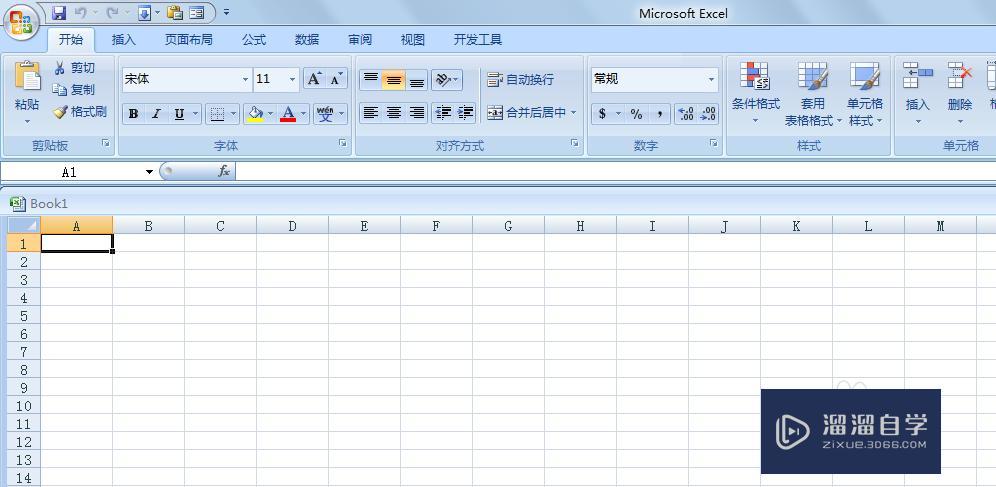Screen dimensions: 996x487
Task: Open 条件格式 conditional formatting
Action: pyautogui.click(x=755, y=93)
